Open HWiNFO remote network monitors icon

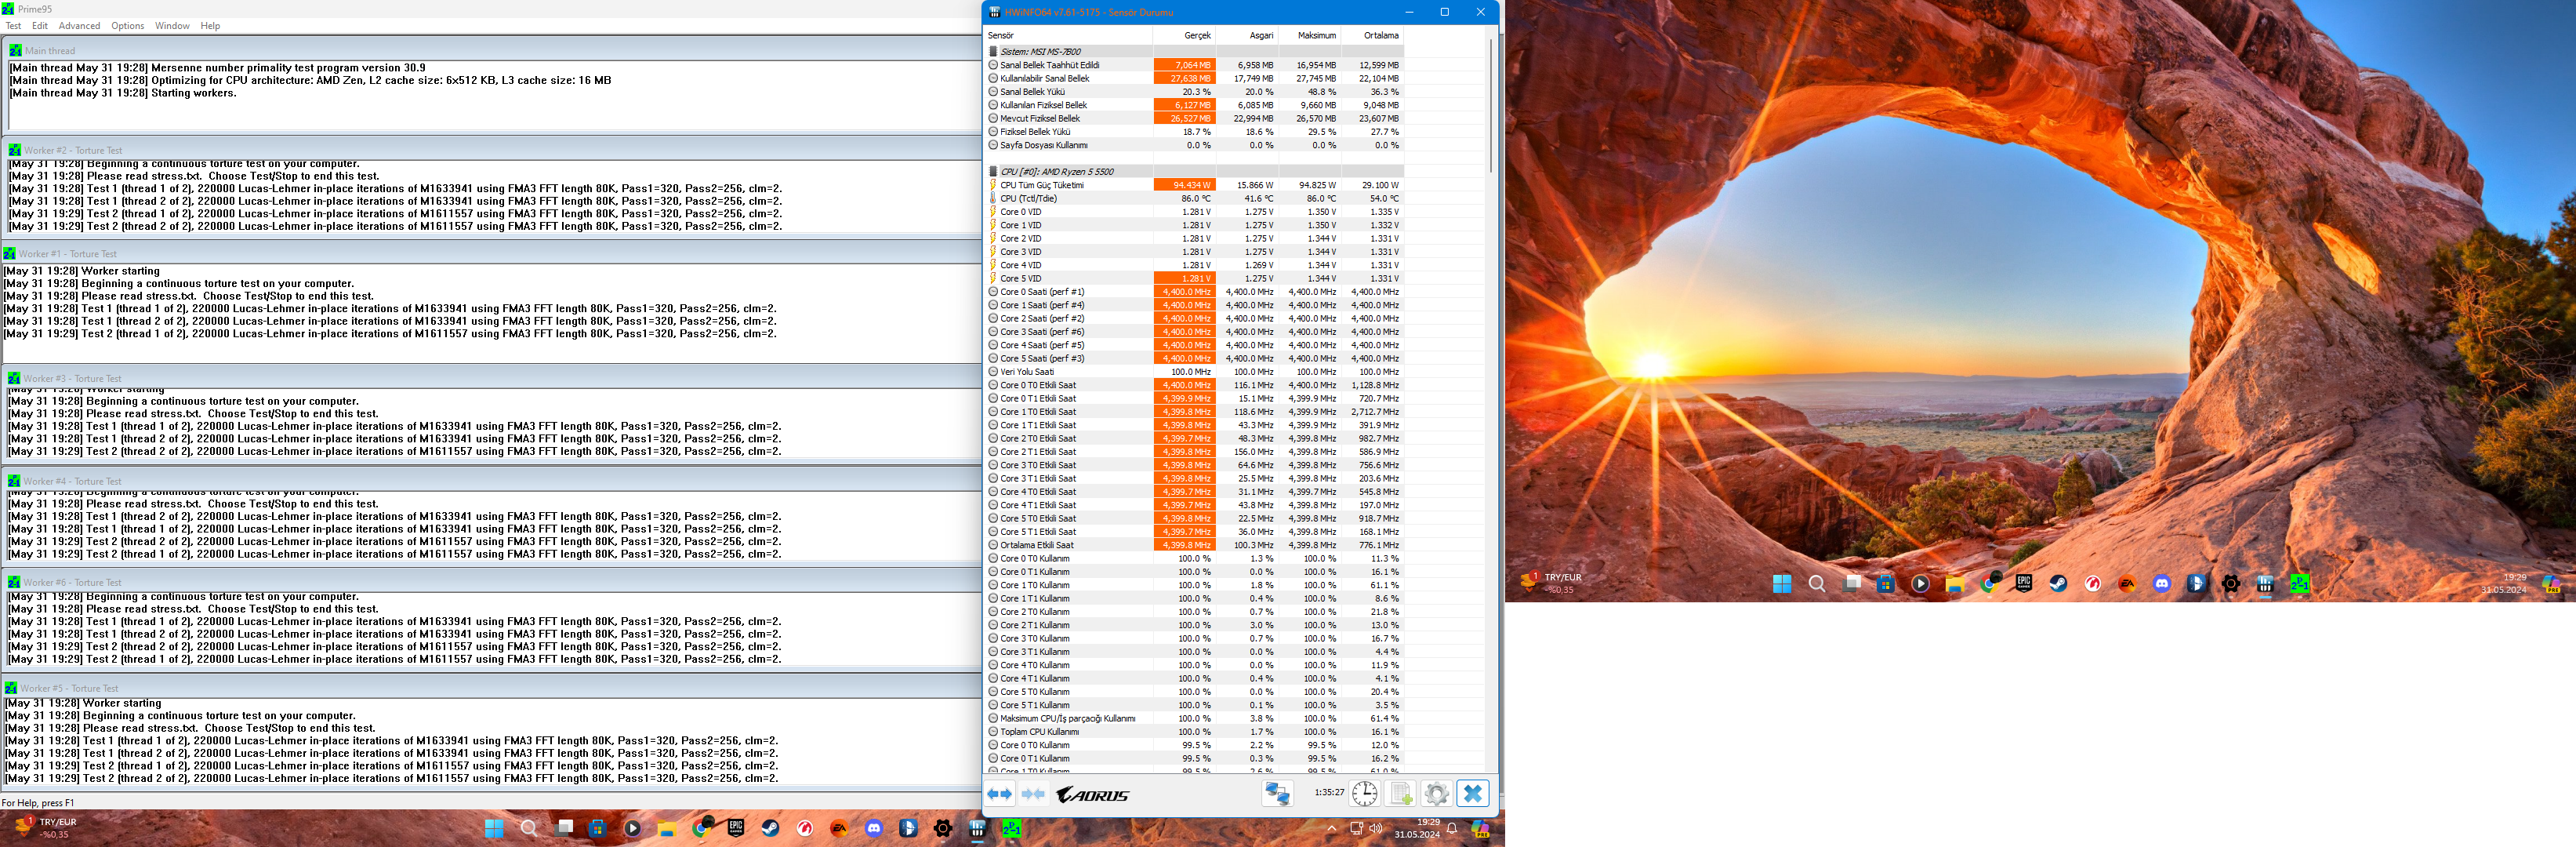[x=1277, y=794]
